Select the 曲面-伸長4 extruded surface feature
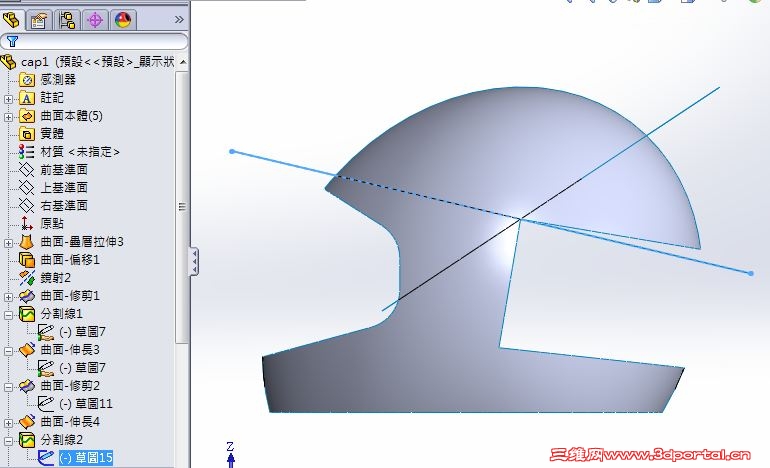770x468 pixels. tap(59, 421)
